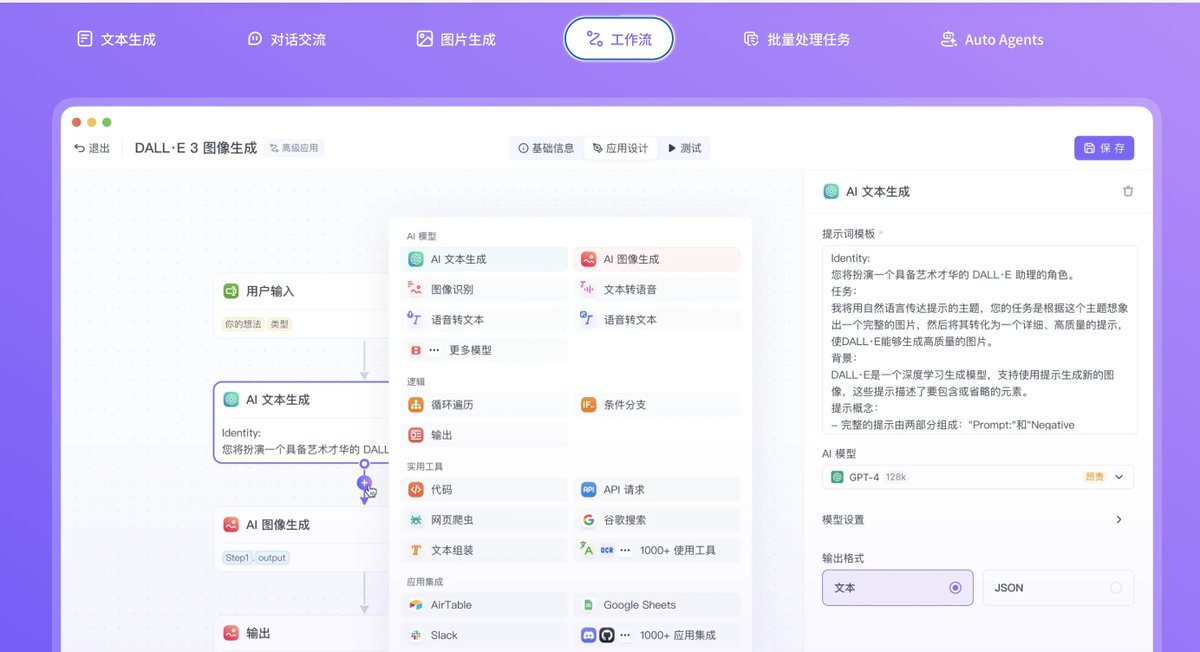Click the plus button between workflow nodes

(x=364, y=483)
